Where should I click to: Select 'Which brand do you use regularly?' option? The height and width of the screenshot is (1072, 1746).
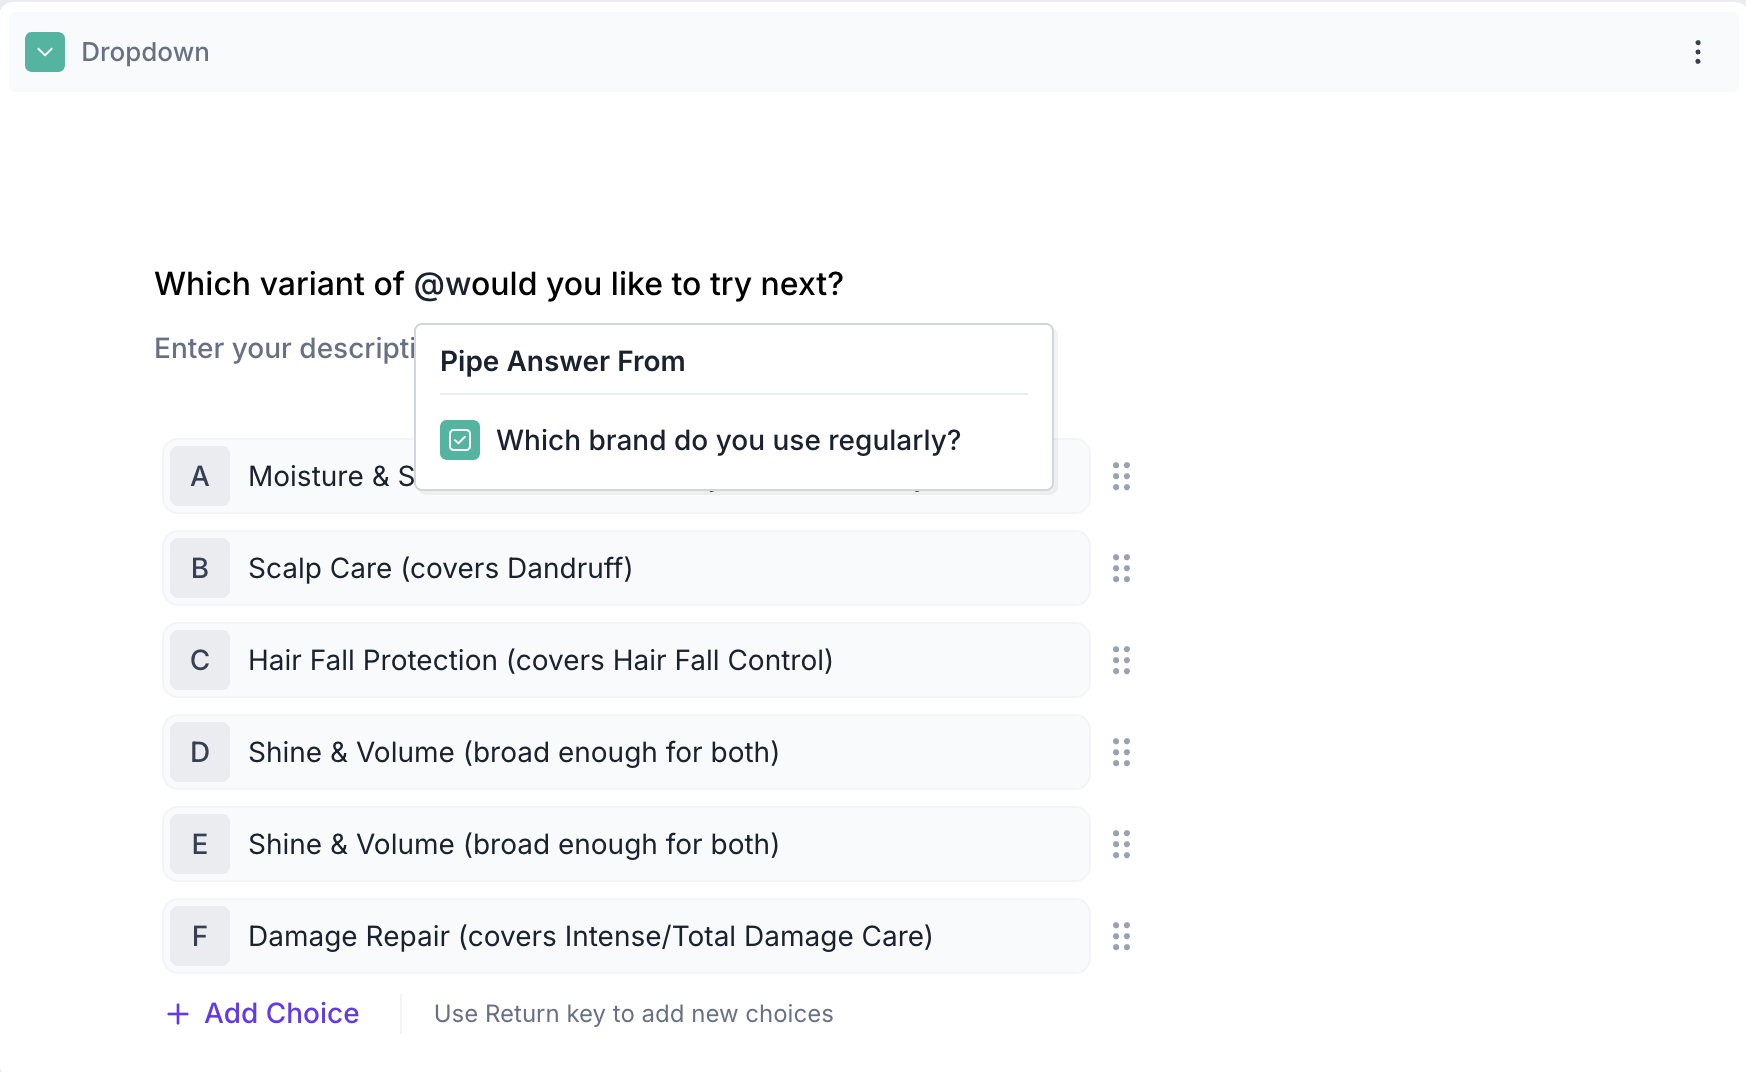tap(728, 441)
